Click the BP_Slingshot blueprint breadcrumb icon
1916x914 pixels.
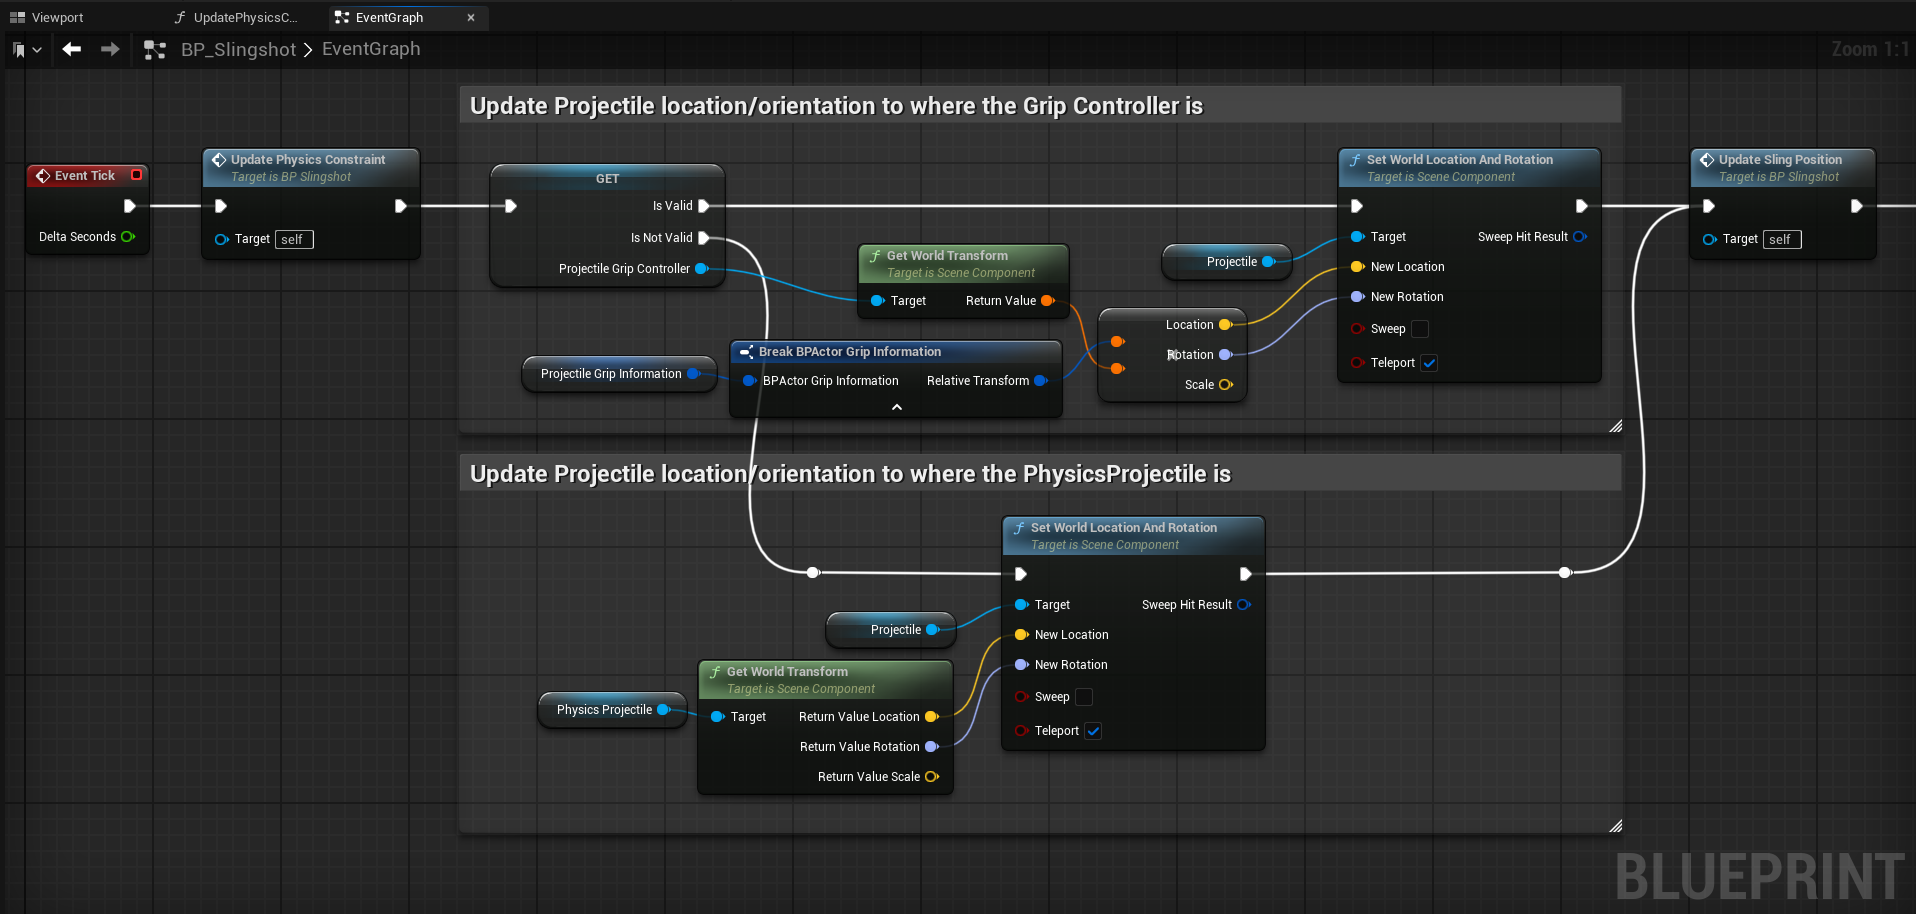click(155, 50)
